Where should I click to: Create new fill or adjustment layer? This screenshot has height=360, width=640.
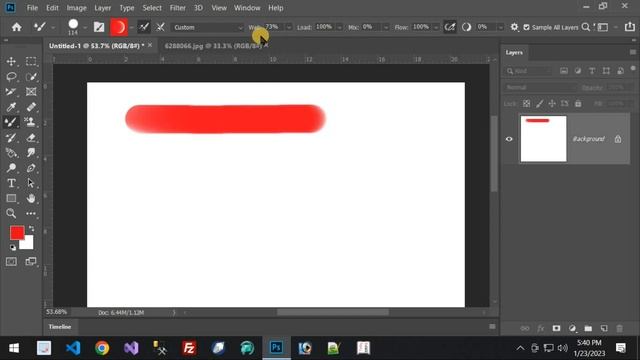pyautogui.click(x=572, y=328)
